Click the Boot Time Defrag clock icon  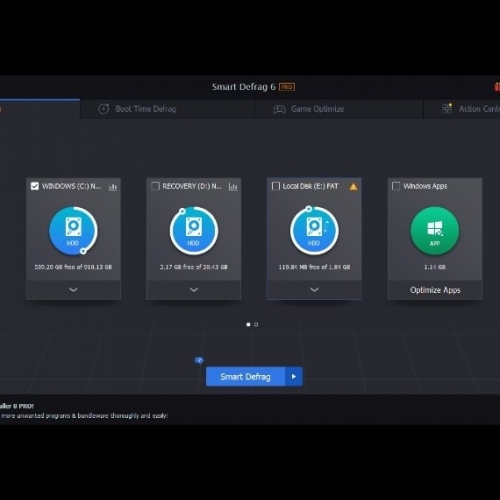(x=104, y=109)
